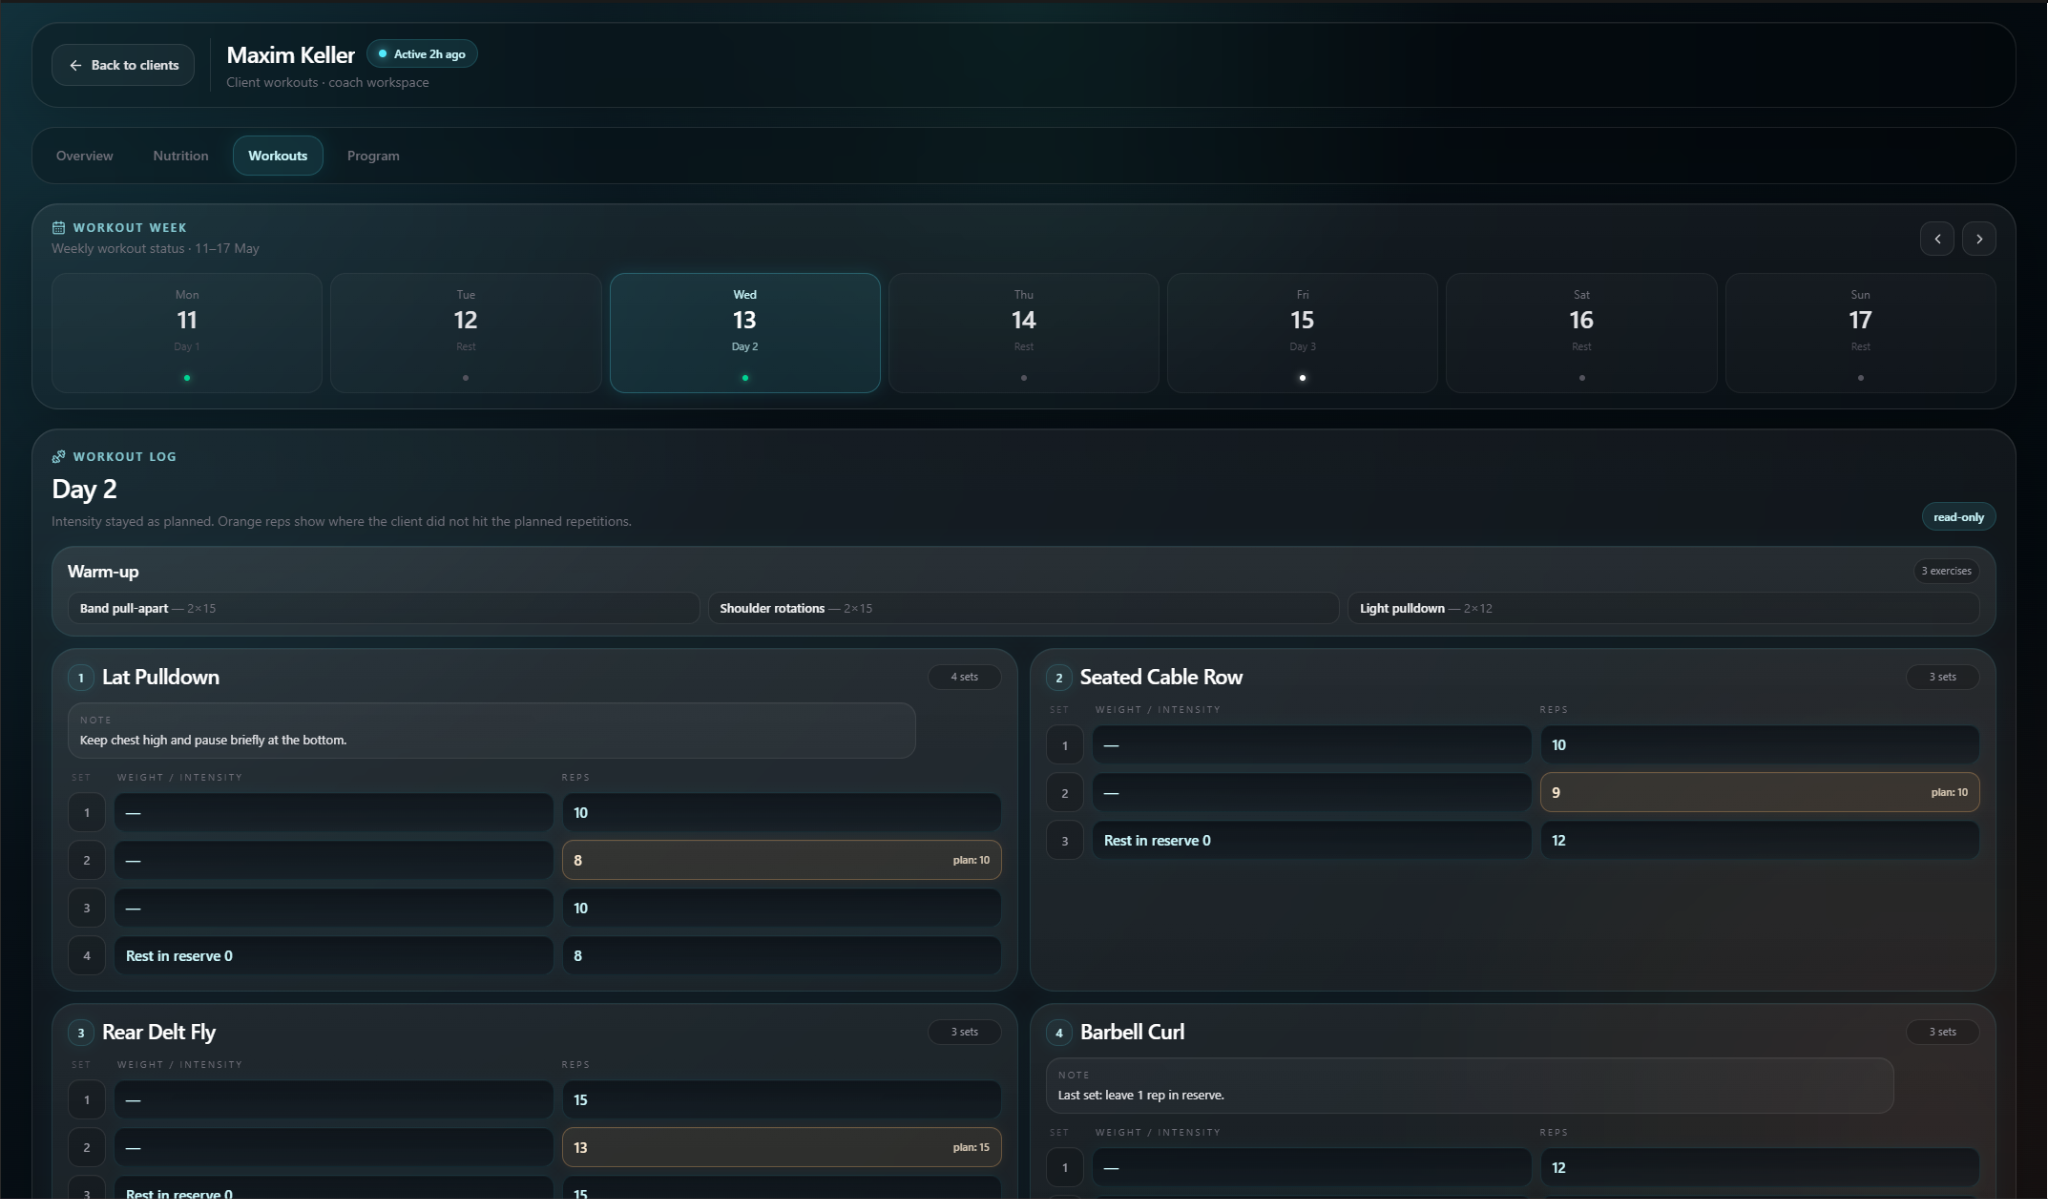Click the Lat Pulldown exercise title

(161, 677)
